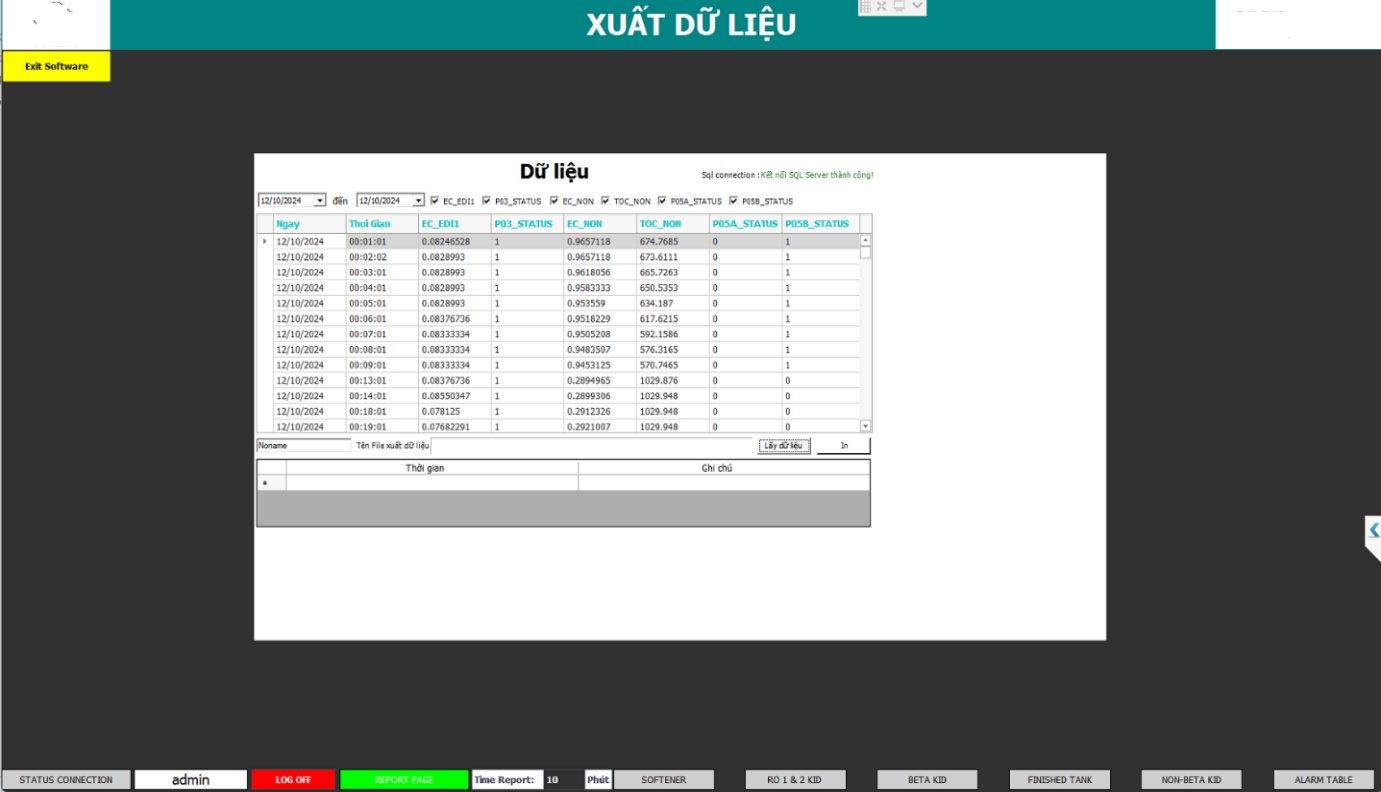Image resolution: width=1381 pixels, height=792 pixels.
Task: Select the first row's arrow indicator
Action: tap(265, 241)
